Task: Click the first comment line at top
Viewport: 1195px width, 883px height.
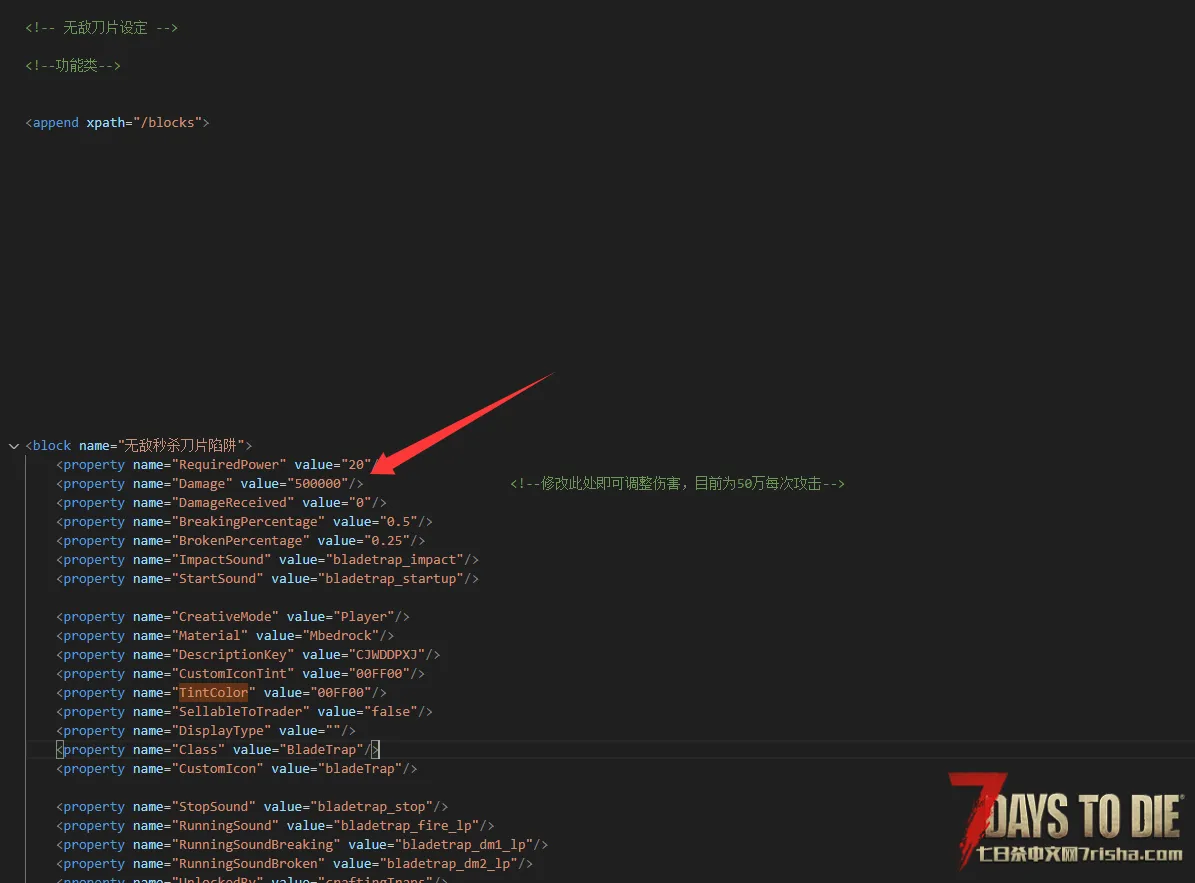Action: [x=102, y=28]
